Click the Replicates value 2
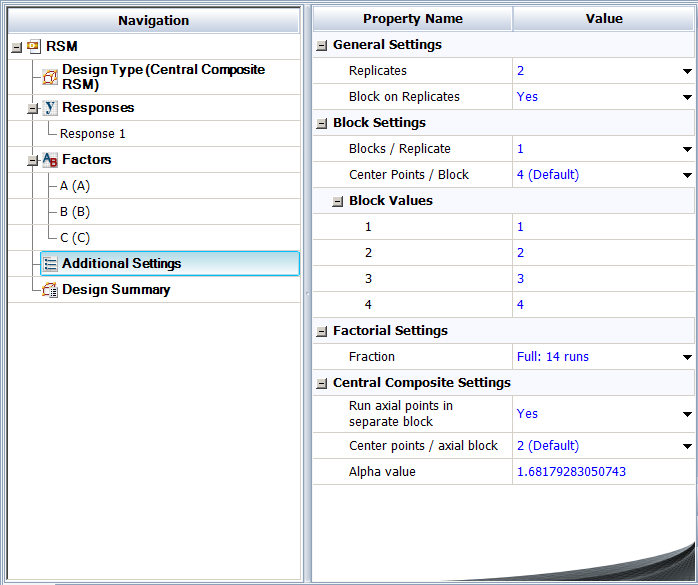 [x=520, y=71]
